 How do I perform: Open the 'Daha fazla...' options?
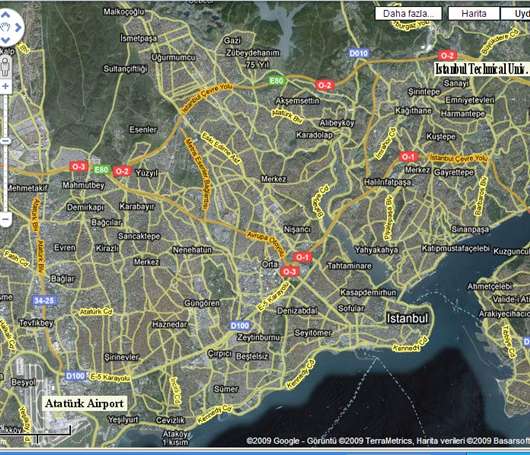click(x=408, y=14)
